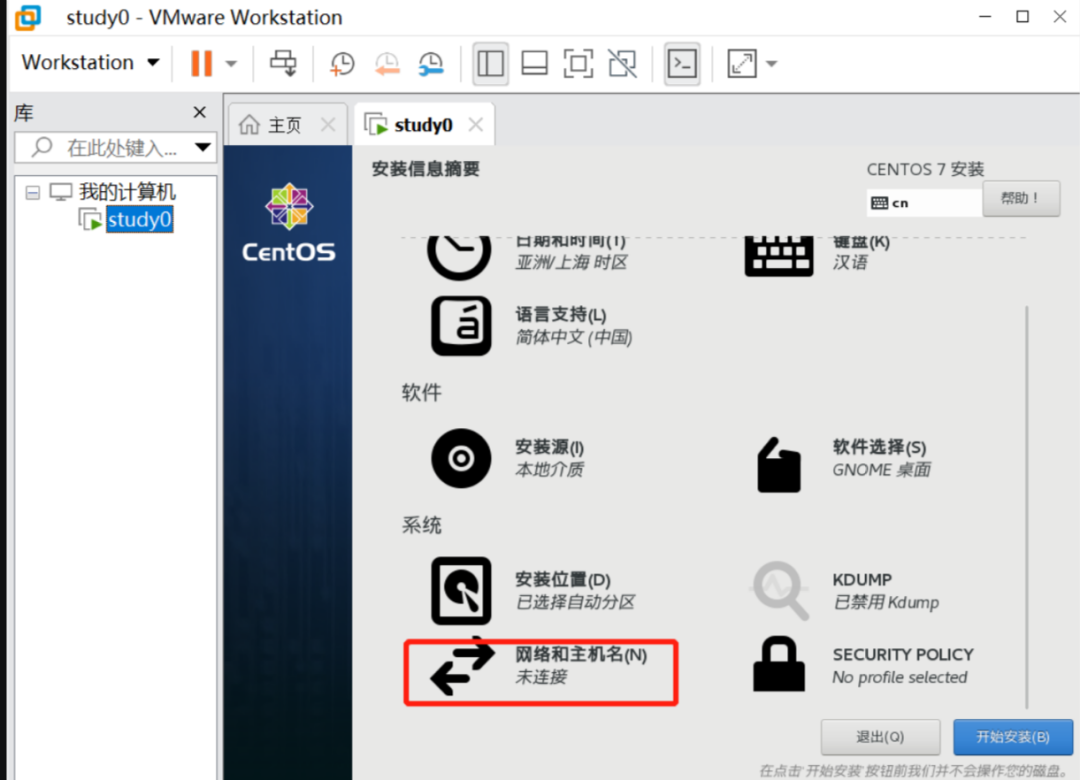Screen dimensions: 1080x780
Task: Click the '简体中文 (中国)' language text
Action: pos(574,338)
